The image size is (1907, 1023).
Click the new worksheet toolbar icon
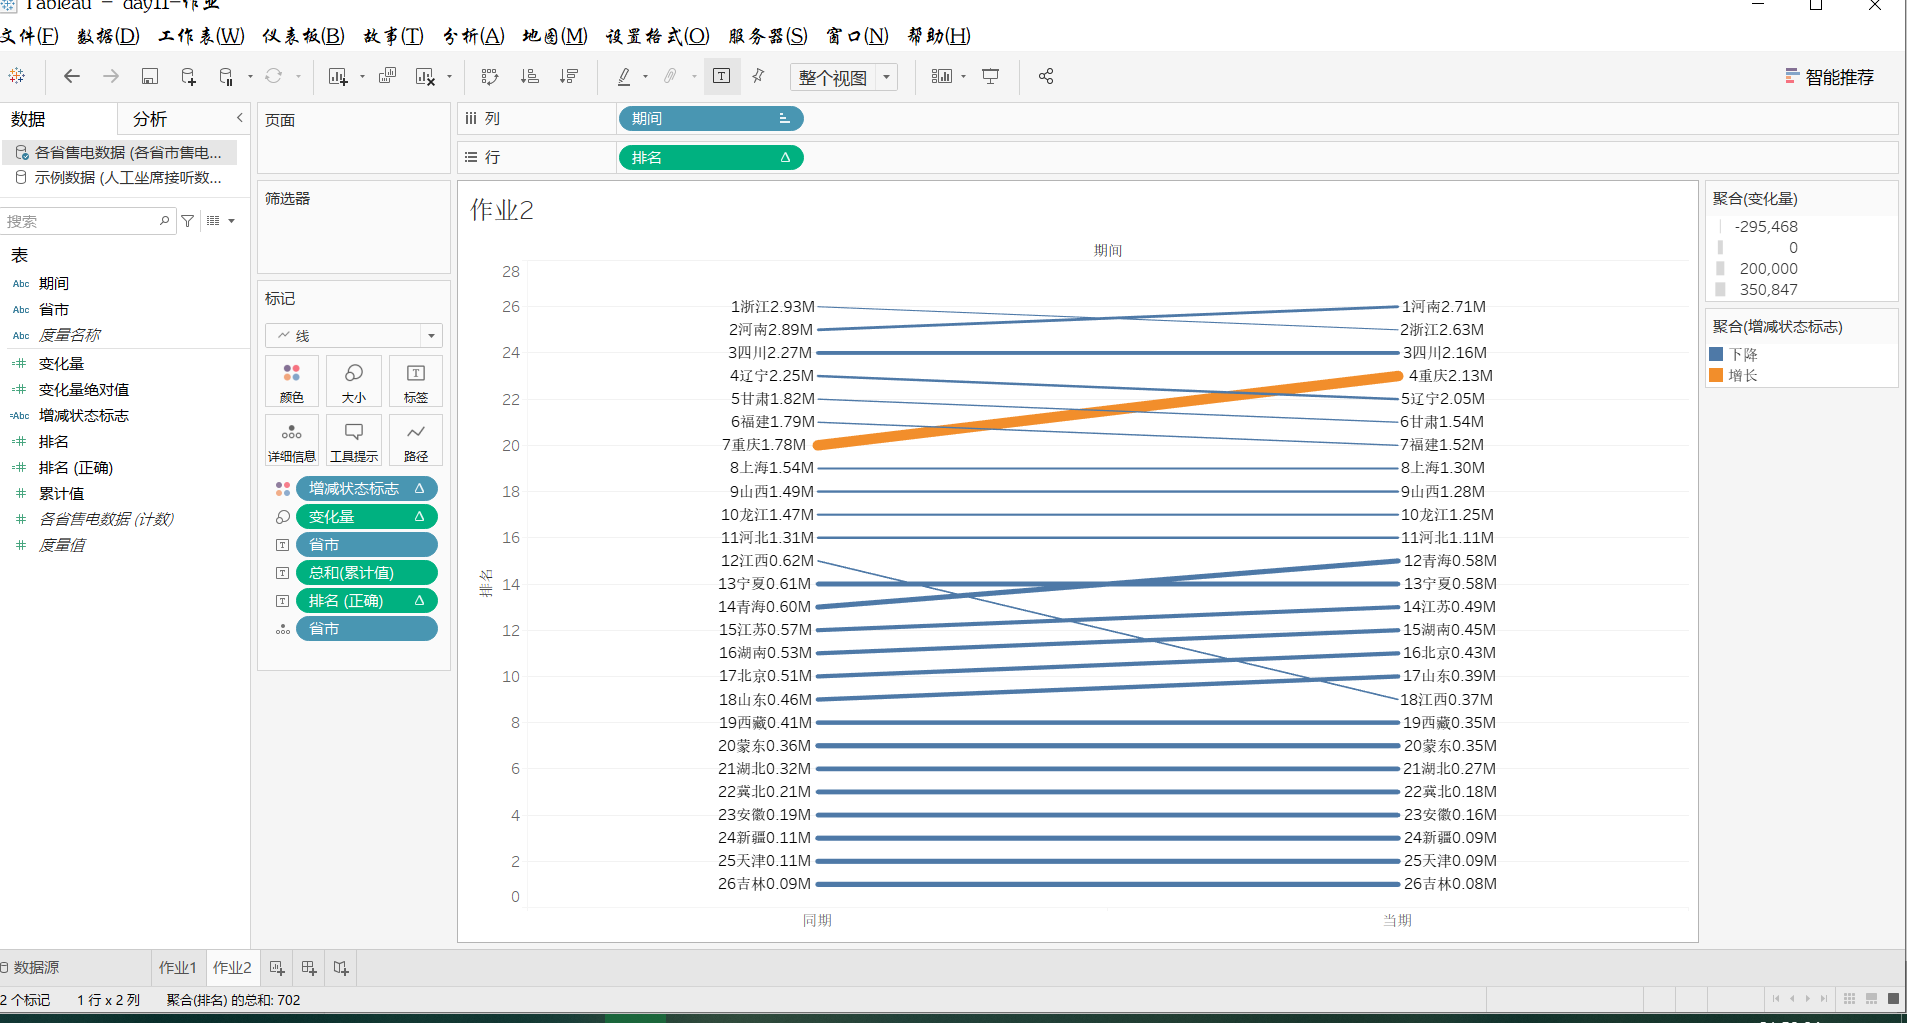tap(338, 76)
